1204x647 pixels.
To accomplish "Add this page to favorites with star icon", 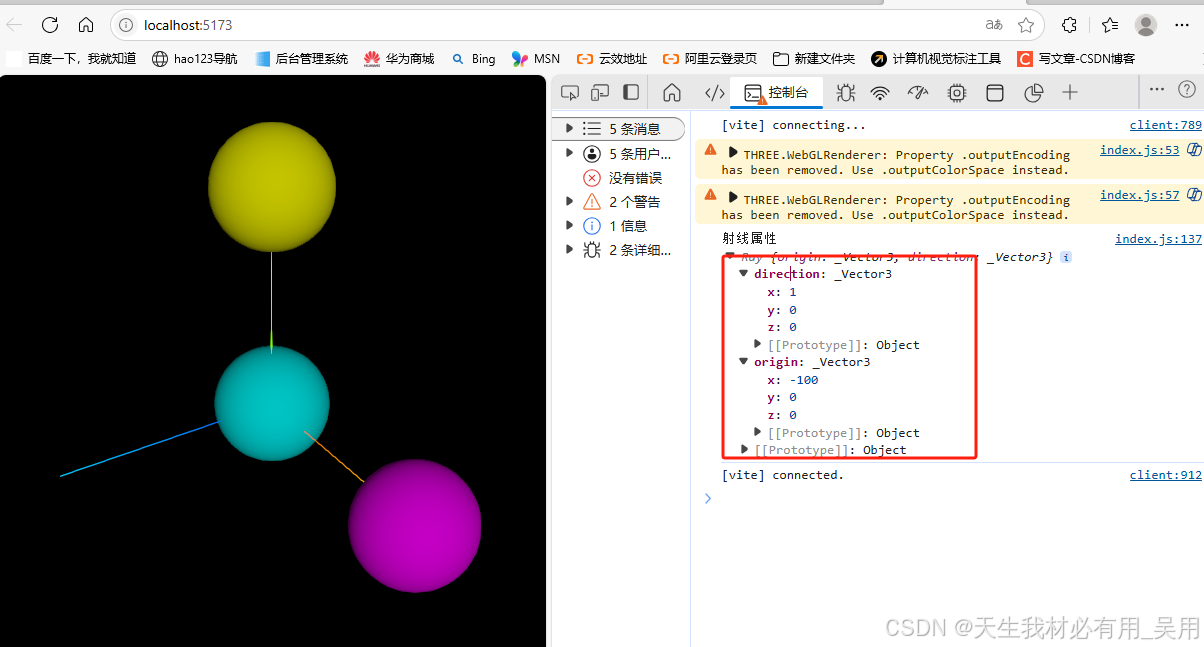I will 1026,25.
